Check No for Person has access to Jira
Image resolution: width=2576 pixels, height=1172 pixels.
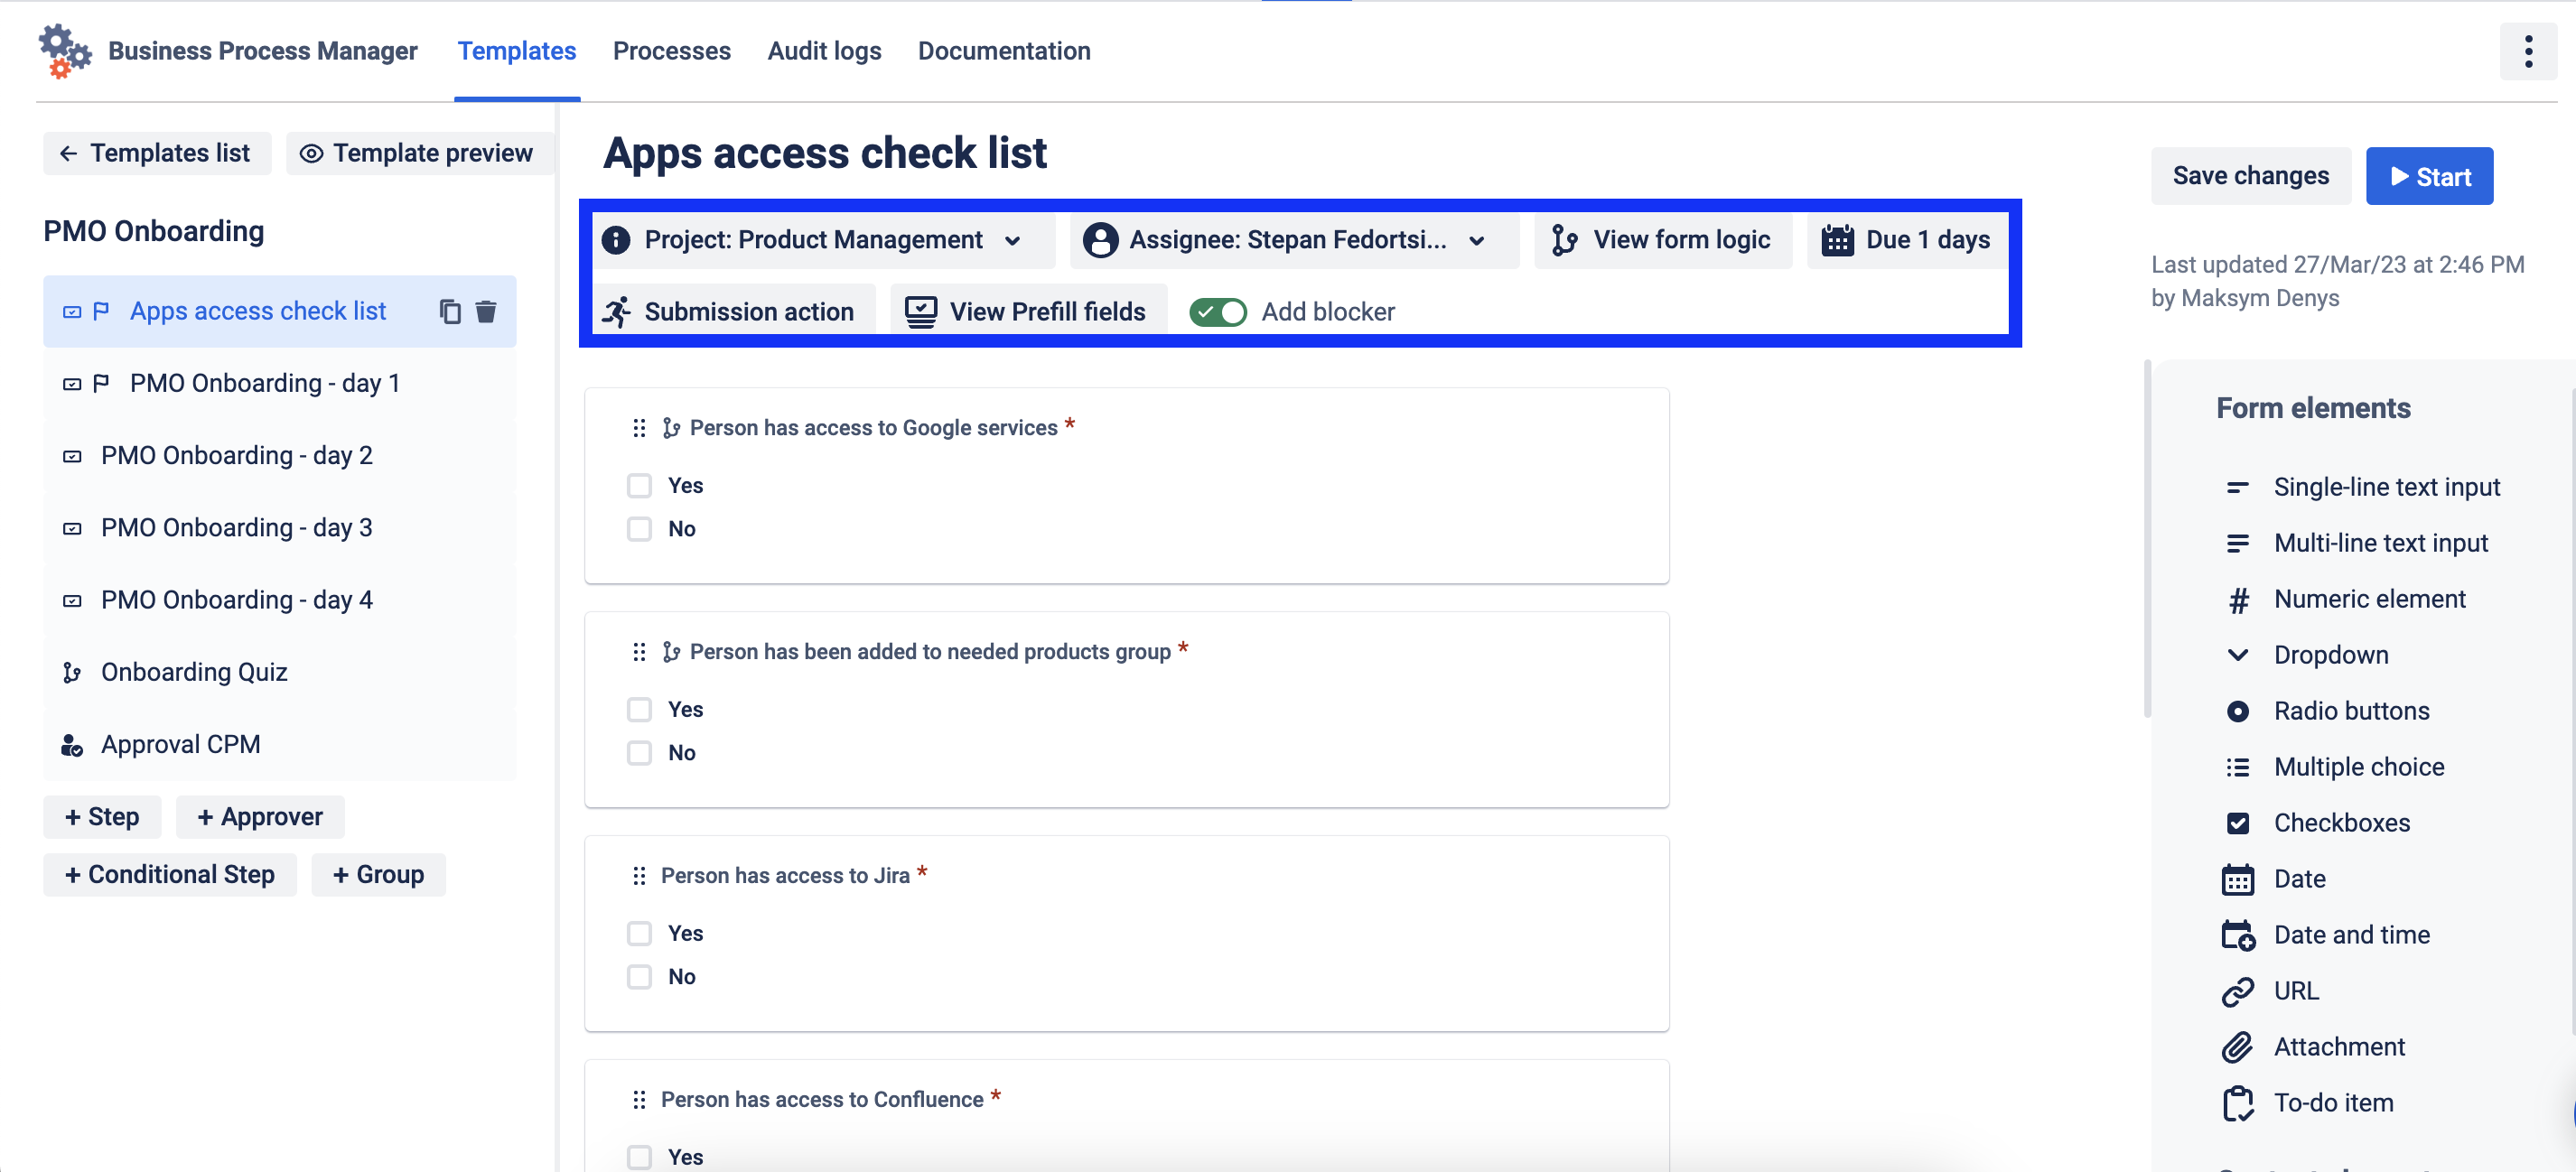[639, 977]
